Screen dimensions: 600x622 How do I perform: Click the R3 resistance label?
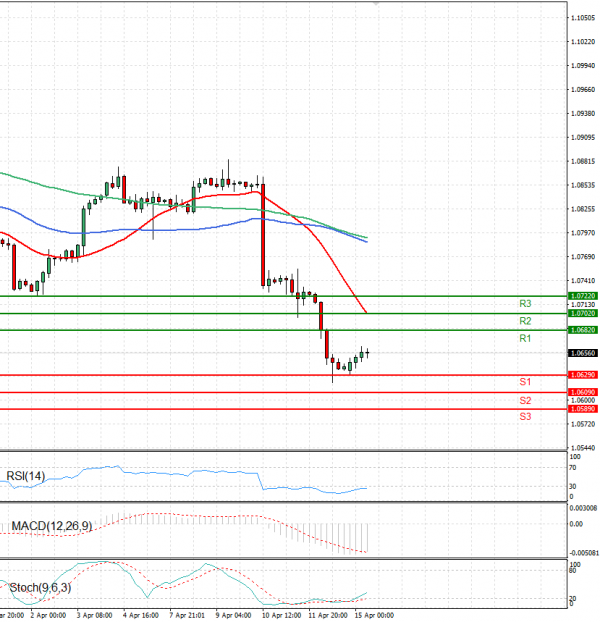pyautogui.click(x=524, y=303)
